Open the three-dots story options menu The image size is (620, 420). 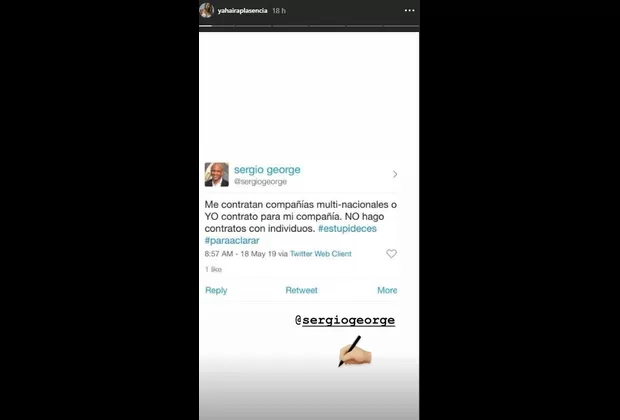[410, 10]
